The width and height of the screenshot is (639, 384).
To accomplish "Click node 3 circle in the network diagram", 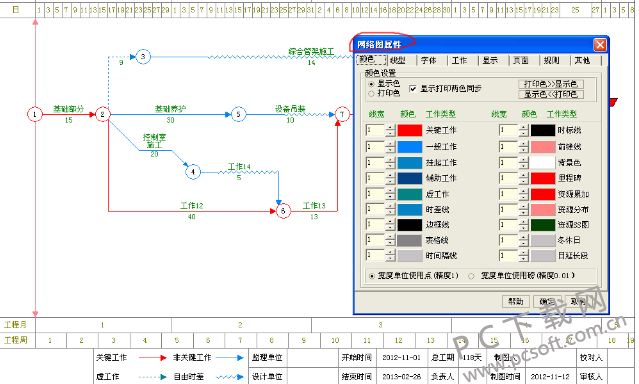I will 143,57.
